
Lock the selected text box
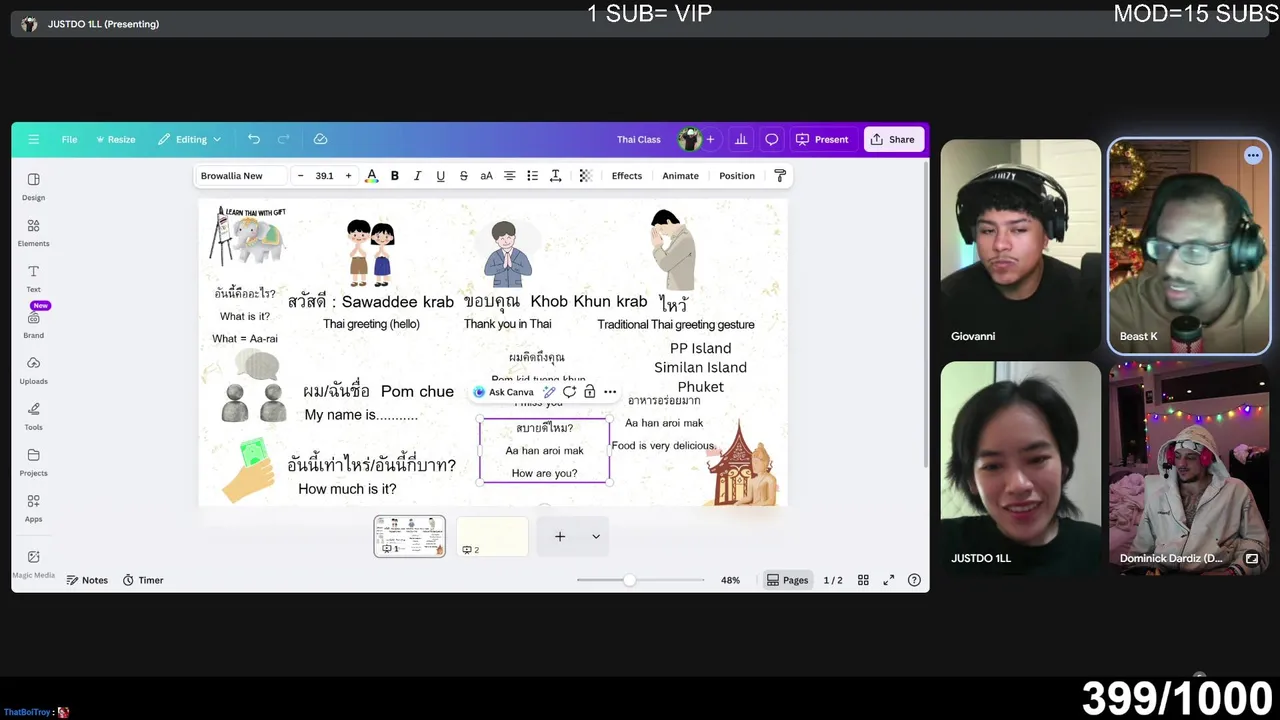589,392
